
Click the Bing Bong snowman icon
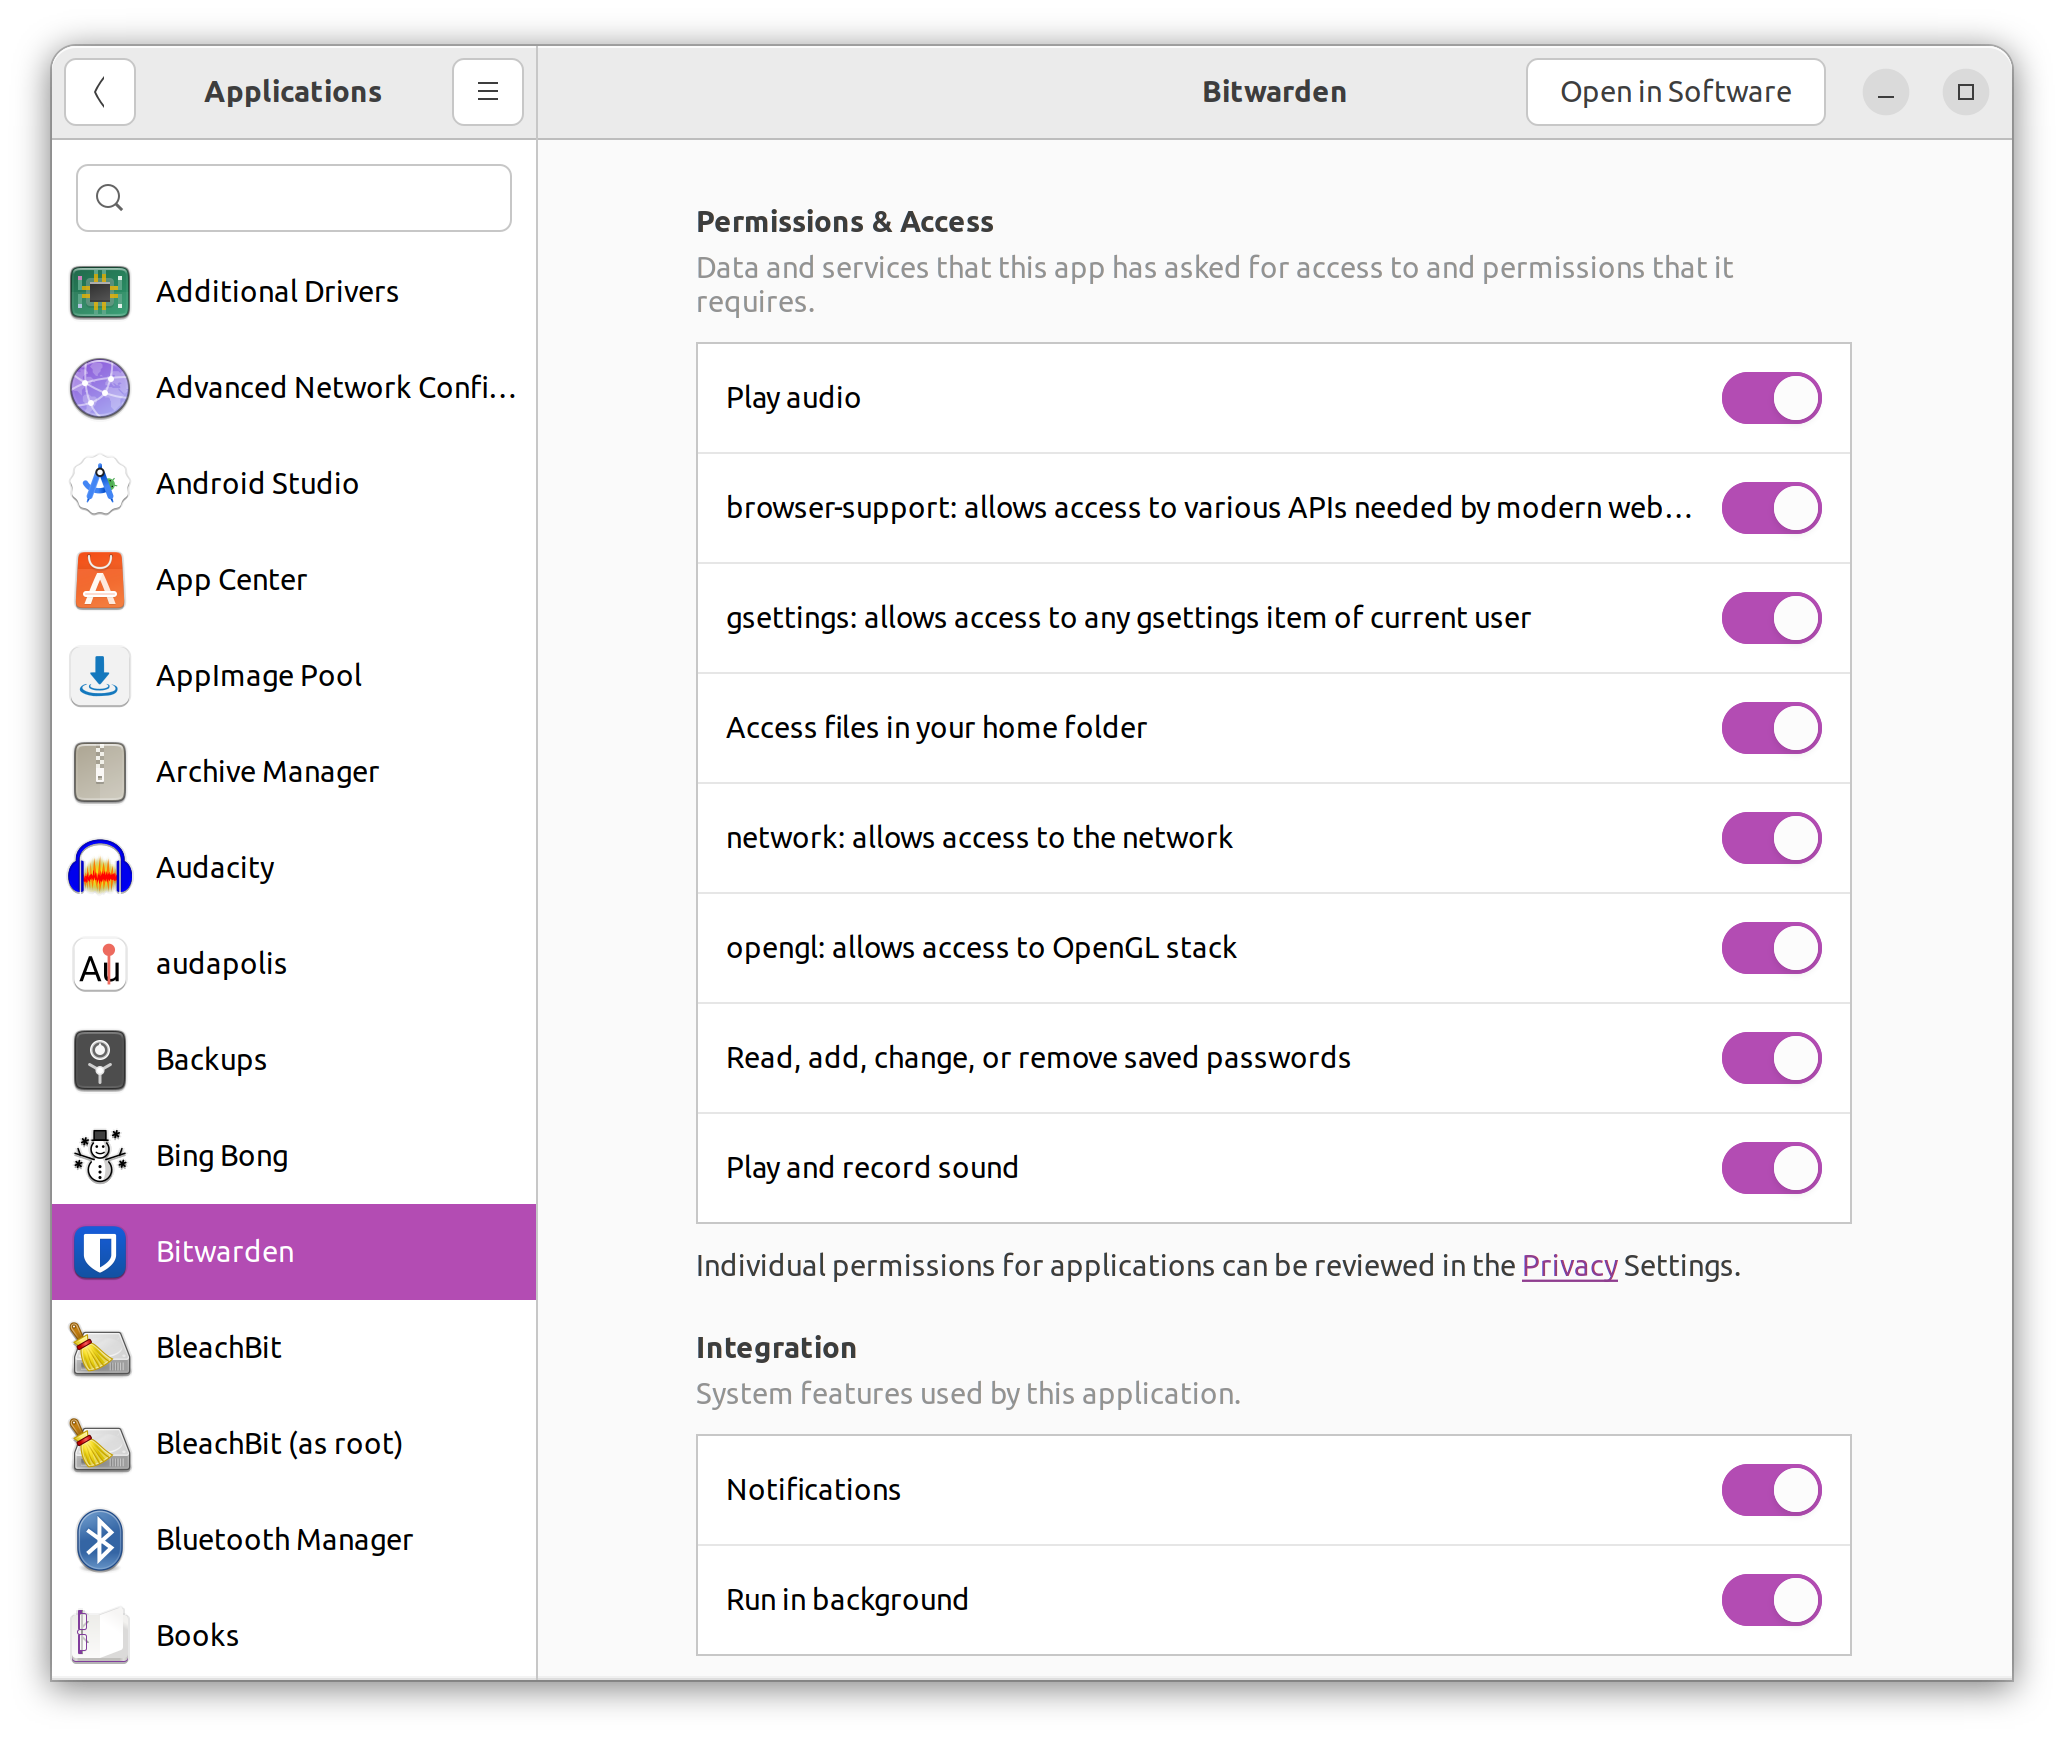100,1156
